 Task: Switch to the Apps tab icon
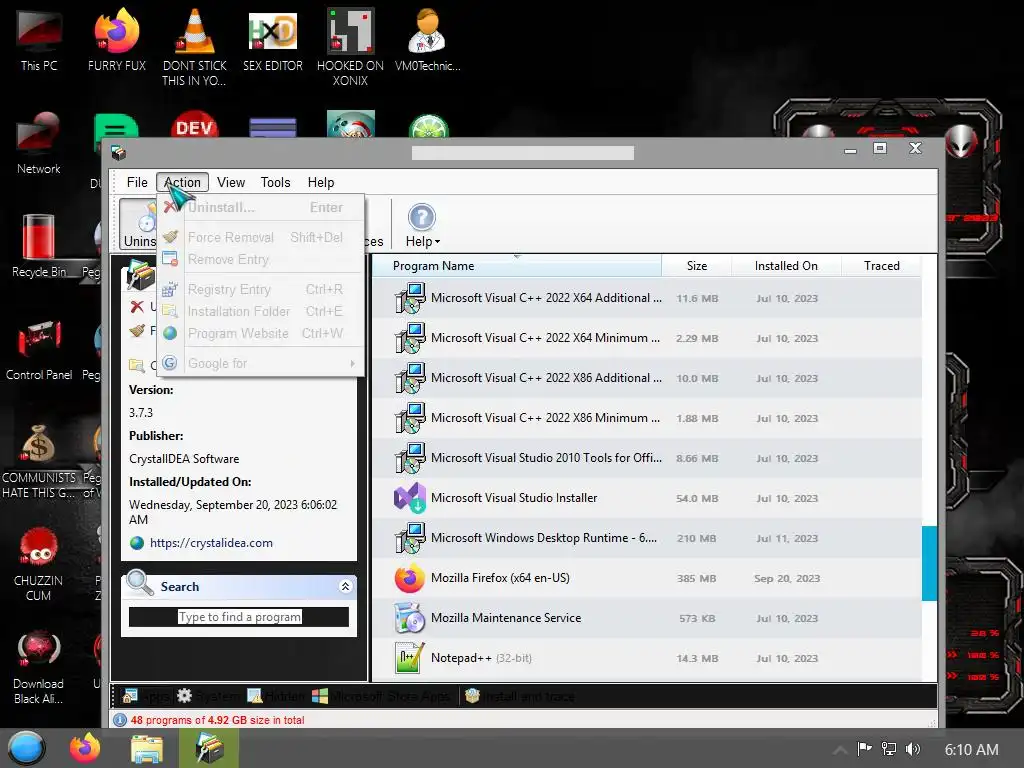130,696
